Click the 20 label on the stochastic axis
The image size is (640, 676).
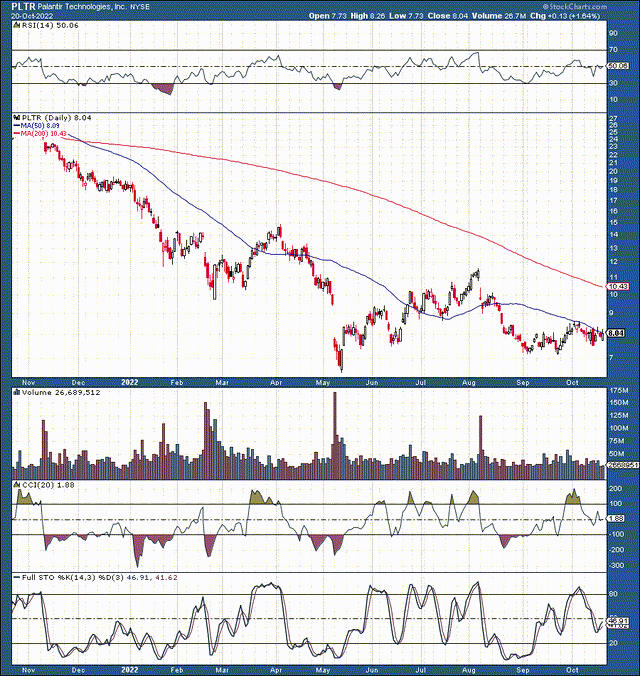(614, 643)
